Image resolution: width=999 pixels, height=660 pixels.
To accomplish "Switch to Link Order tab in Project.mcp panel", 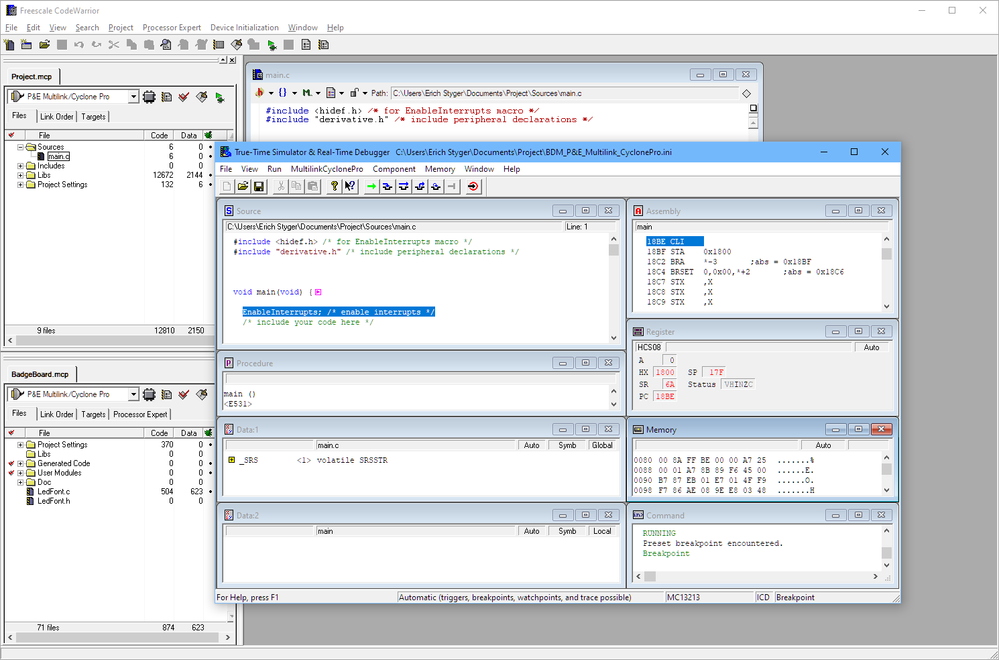I will [x=56, y=117].
